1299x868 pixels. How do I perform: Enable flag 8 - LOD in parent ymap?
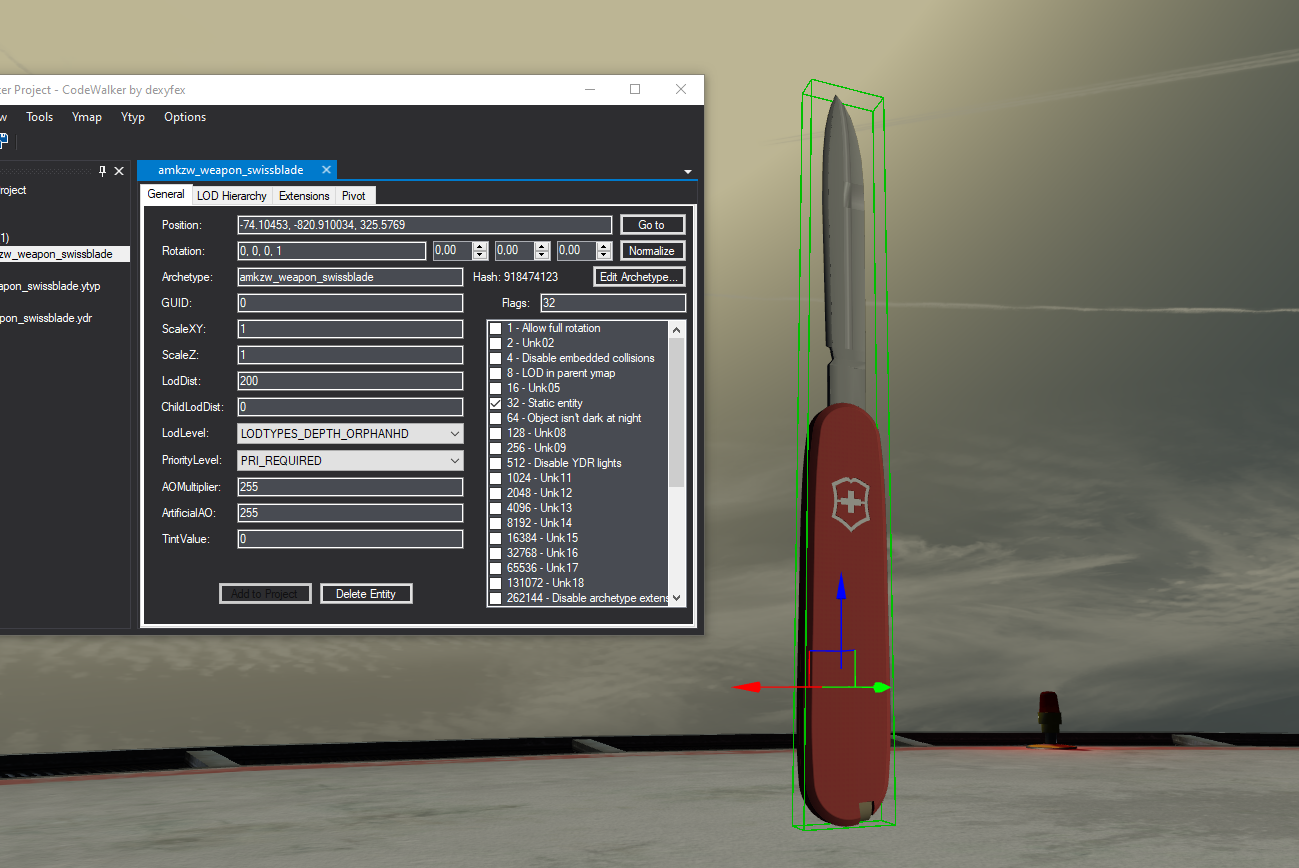(x=495, y=373)
